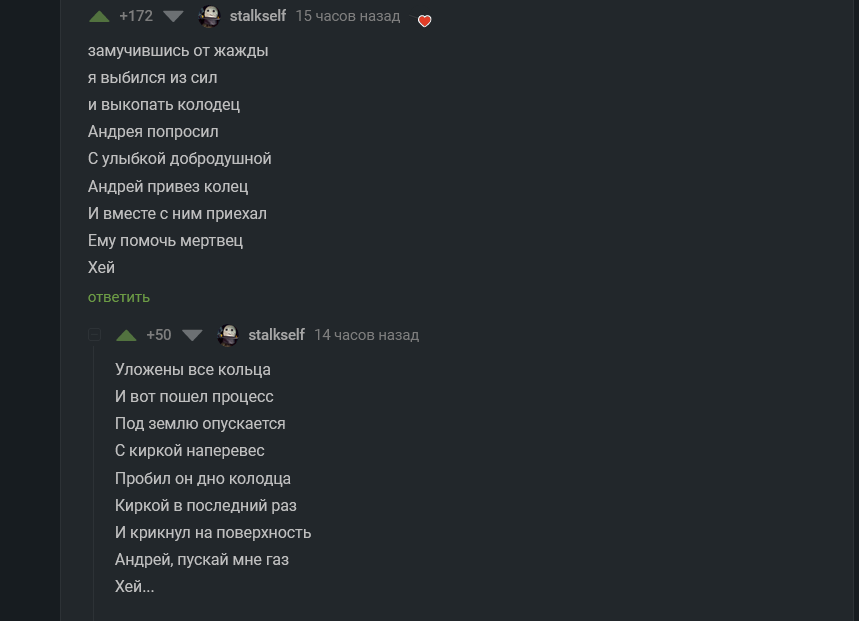
Task: Open stalkself profile from the +50 reply
Action: 276,335
